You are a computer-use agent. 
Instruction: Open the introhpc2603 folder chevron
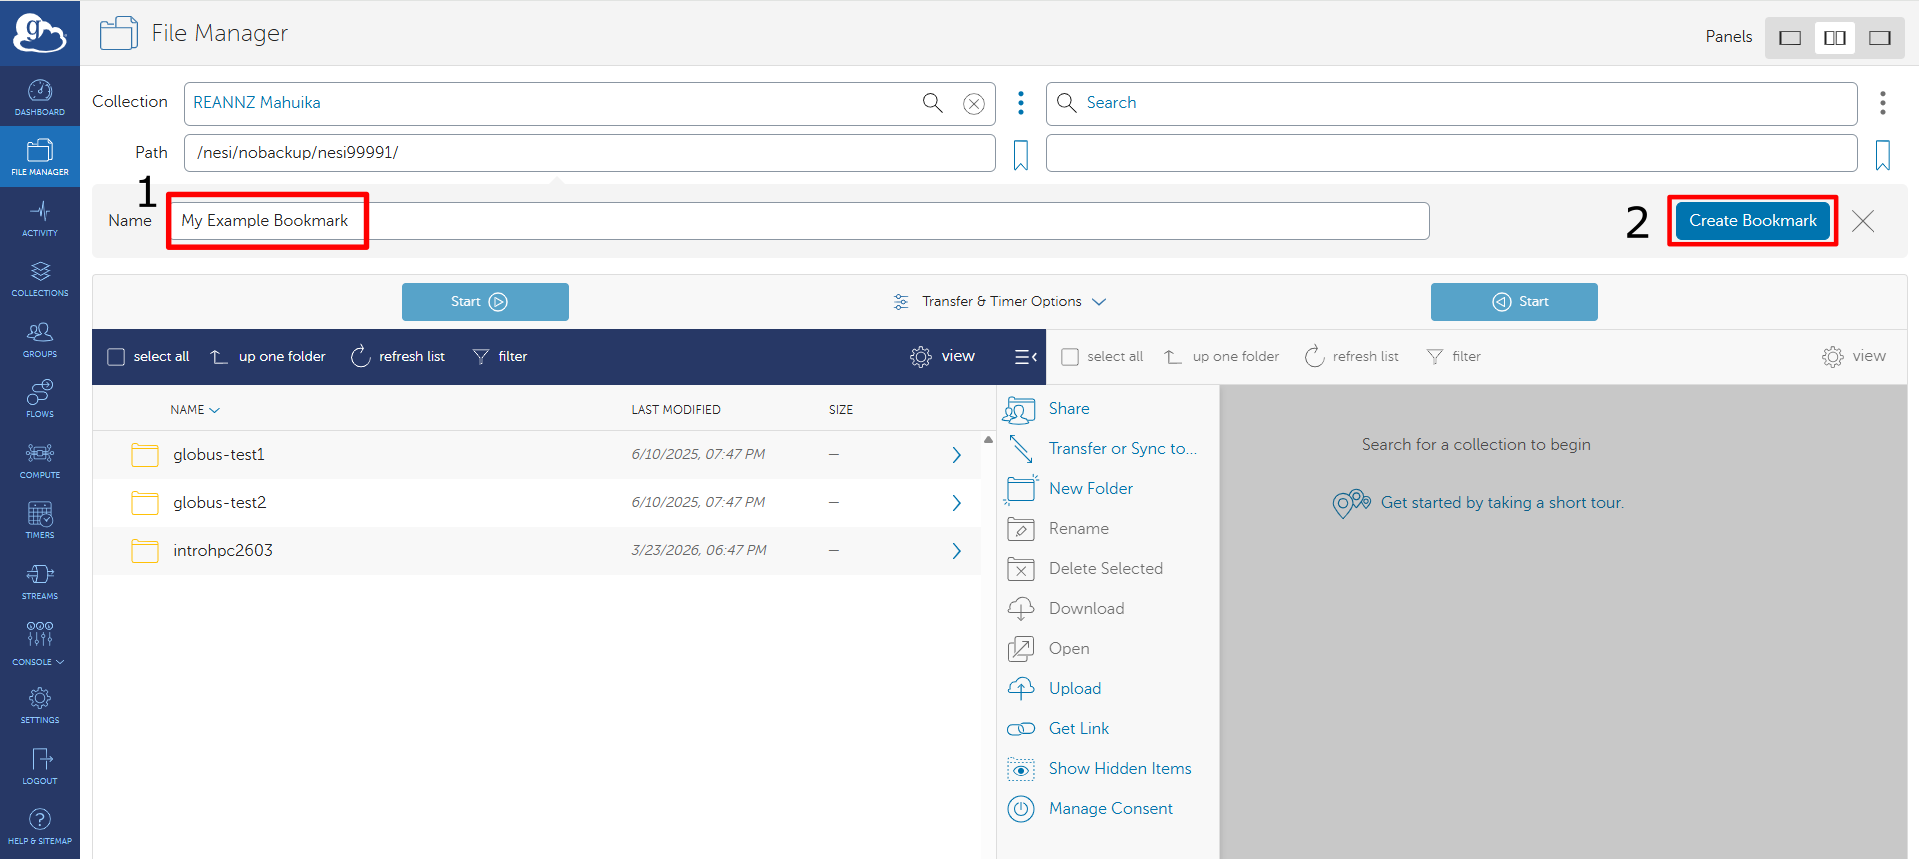[956, 551]
